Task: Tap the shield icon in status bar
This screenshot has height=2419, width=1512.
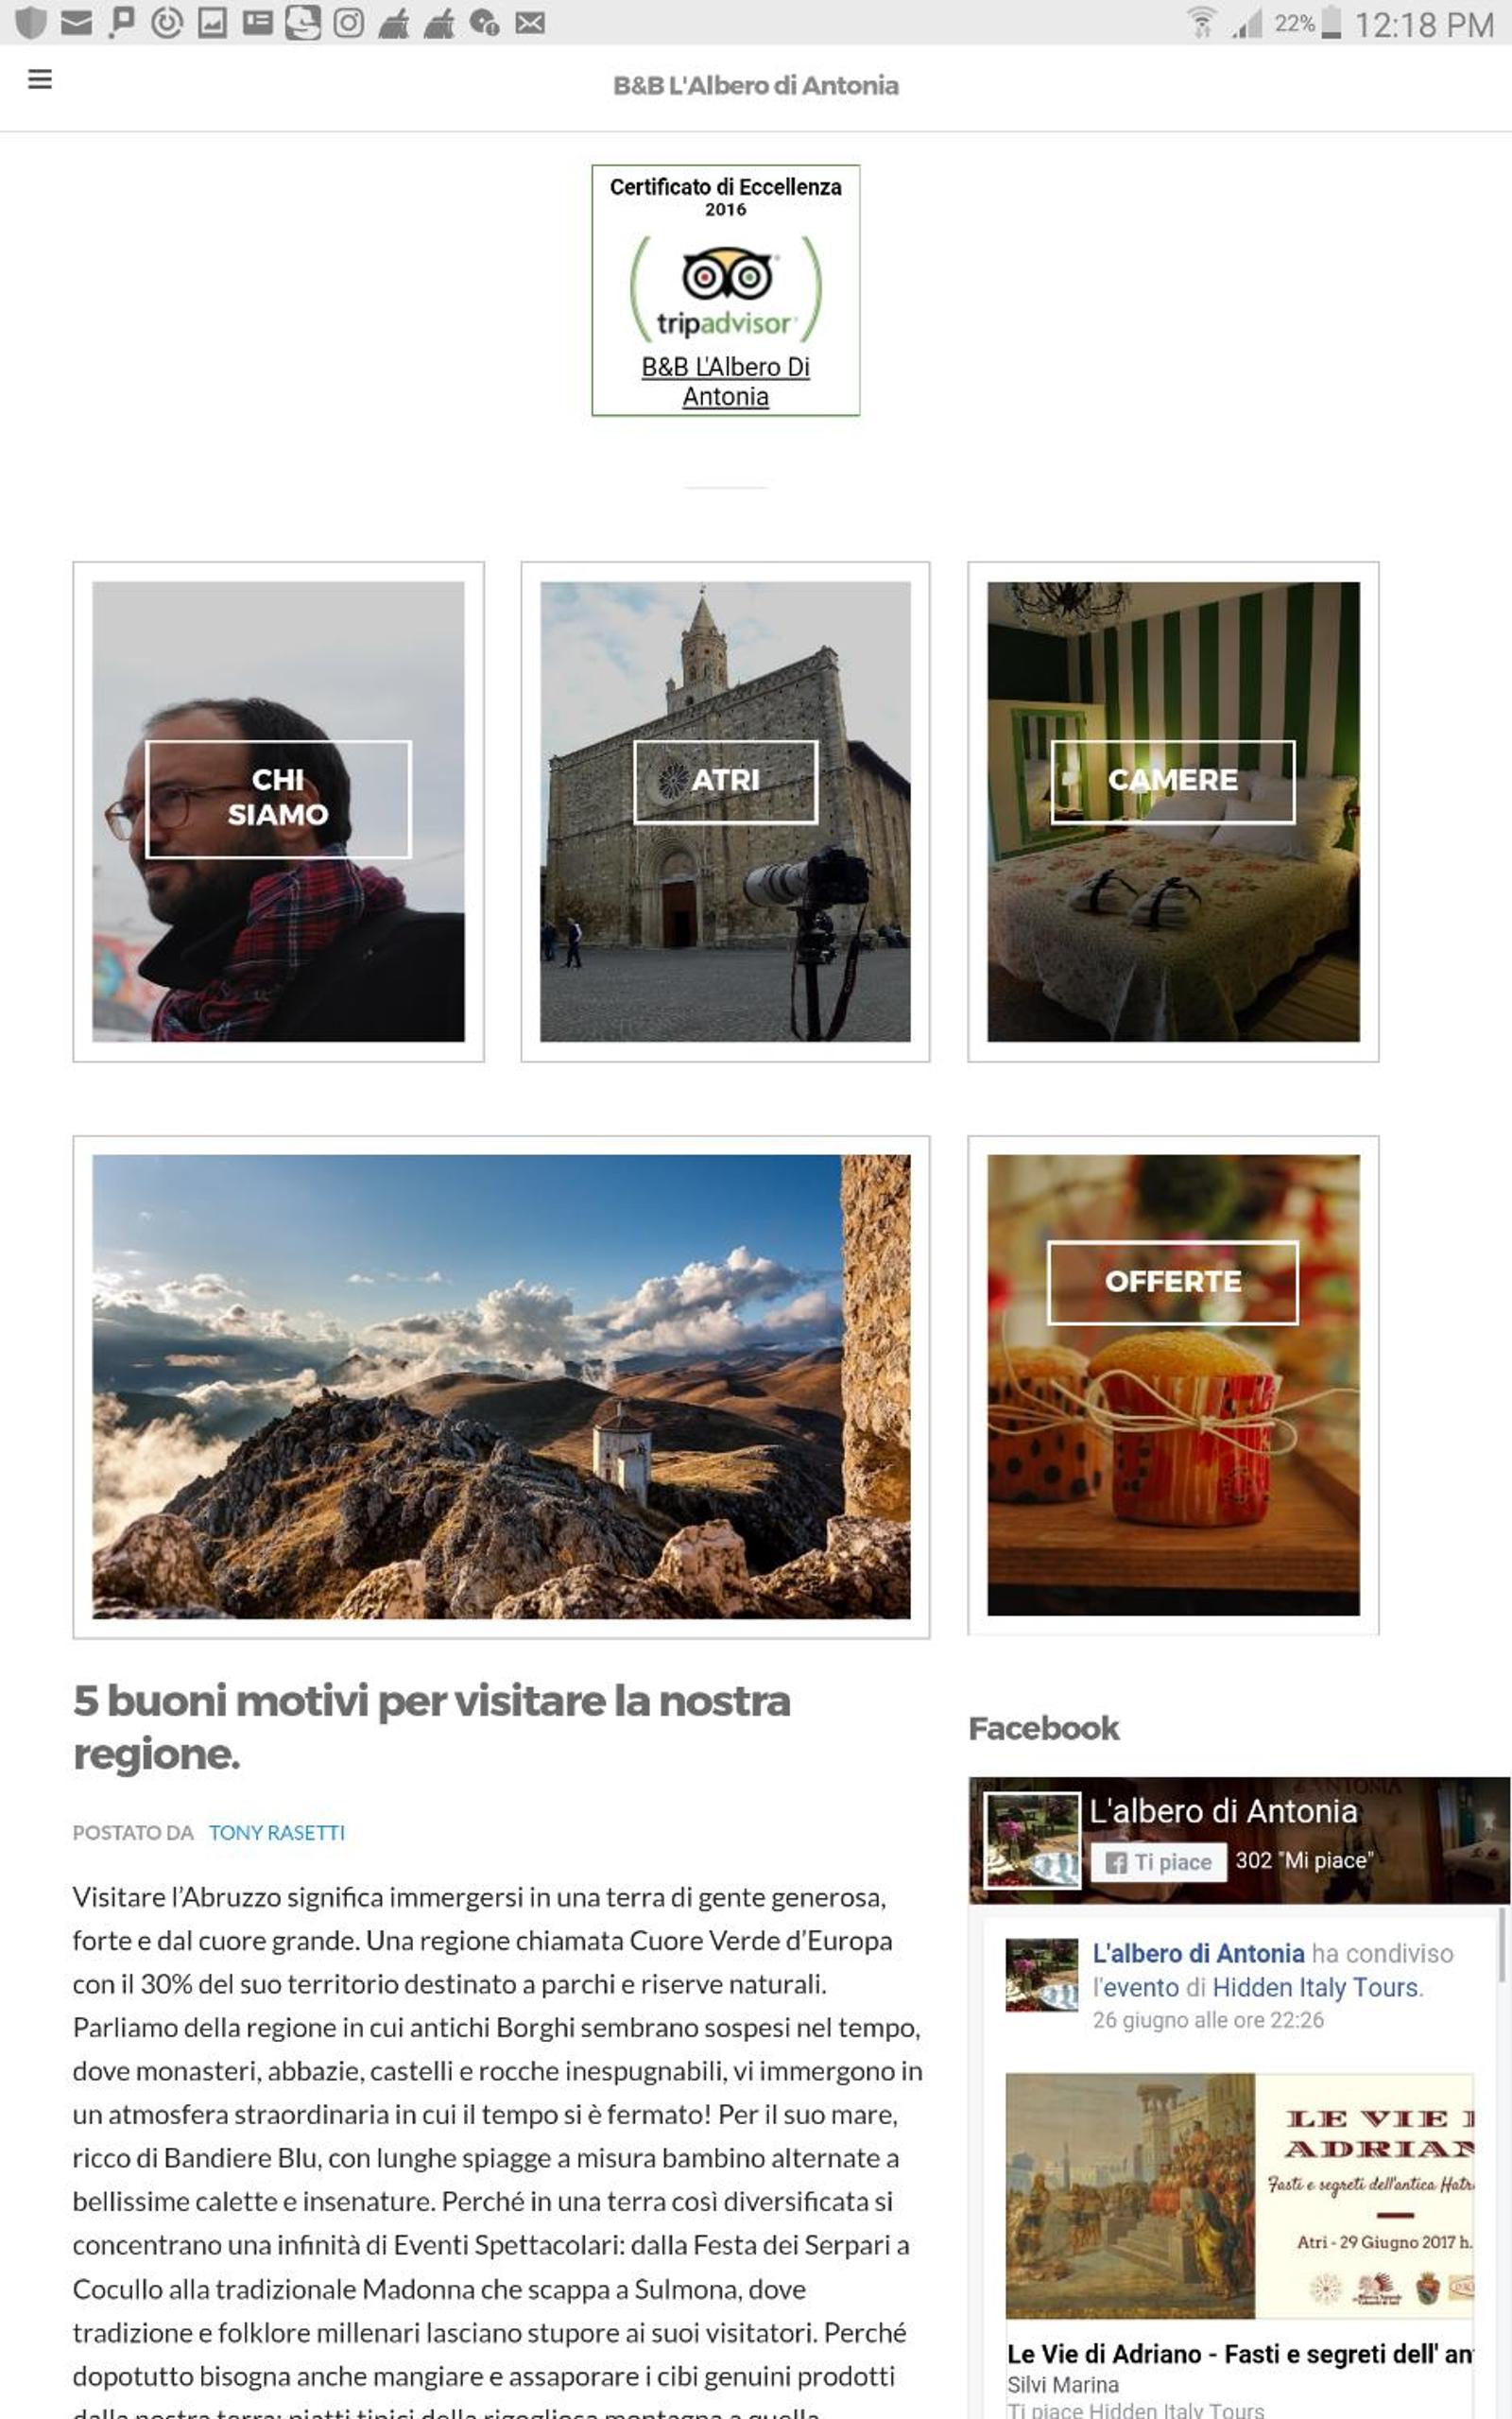Action: pyautogui.click(x=31, y=22)
